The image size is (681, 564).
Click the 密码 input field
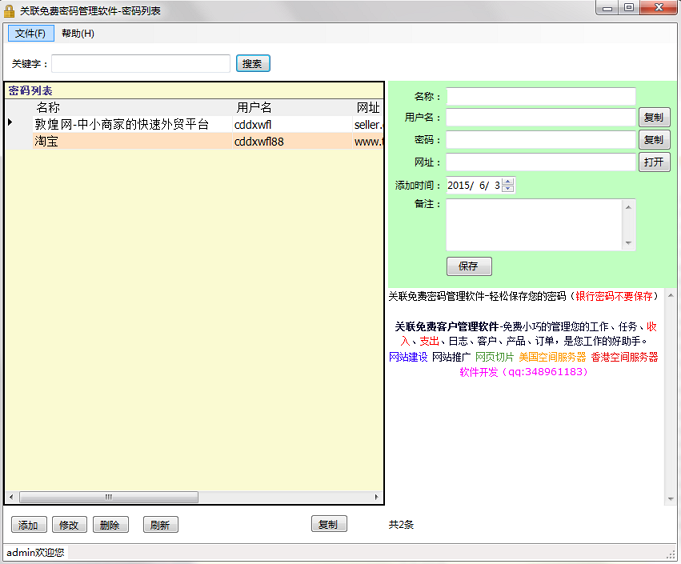coord(541,140)
